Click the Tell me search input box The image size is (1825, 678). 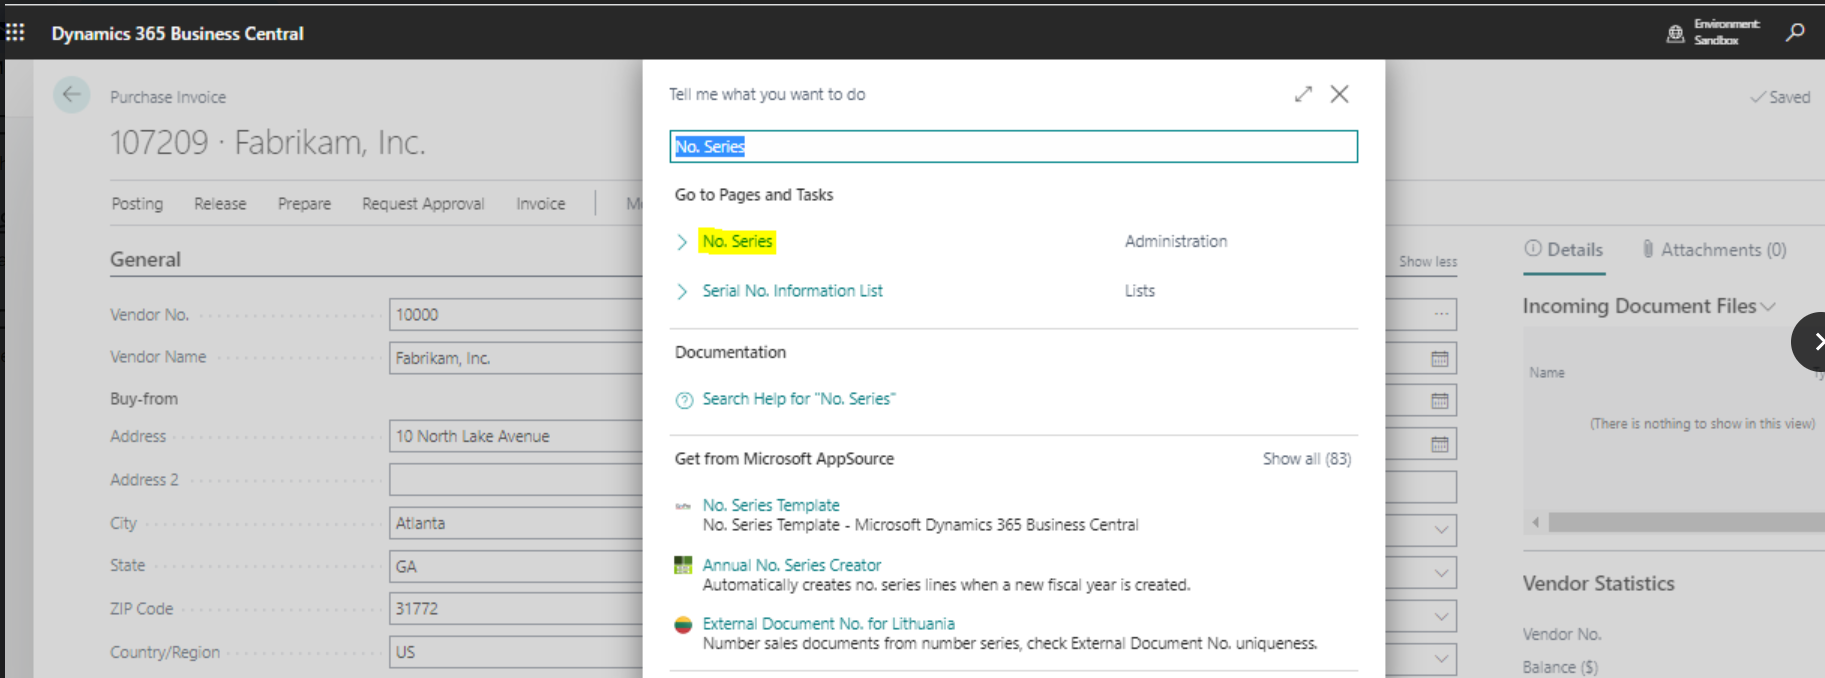[x=1013, y=146]
